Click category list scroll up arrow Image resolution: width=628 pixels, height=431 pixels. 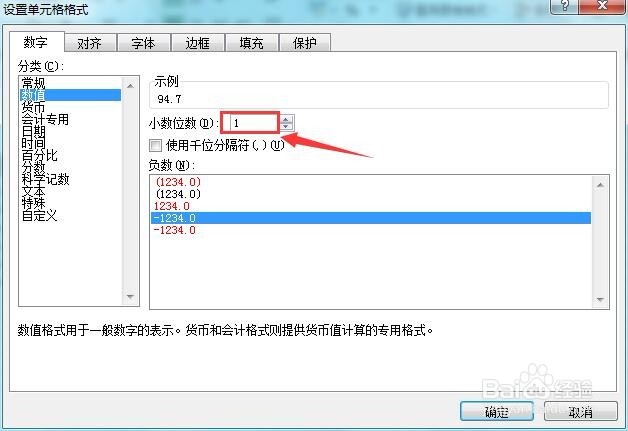(x=130, y=86)
